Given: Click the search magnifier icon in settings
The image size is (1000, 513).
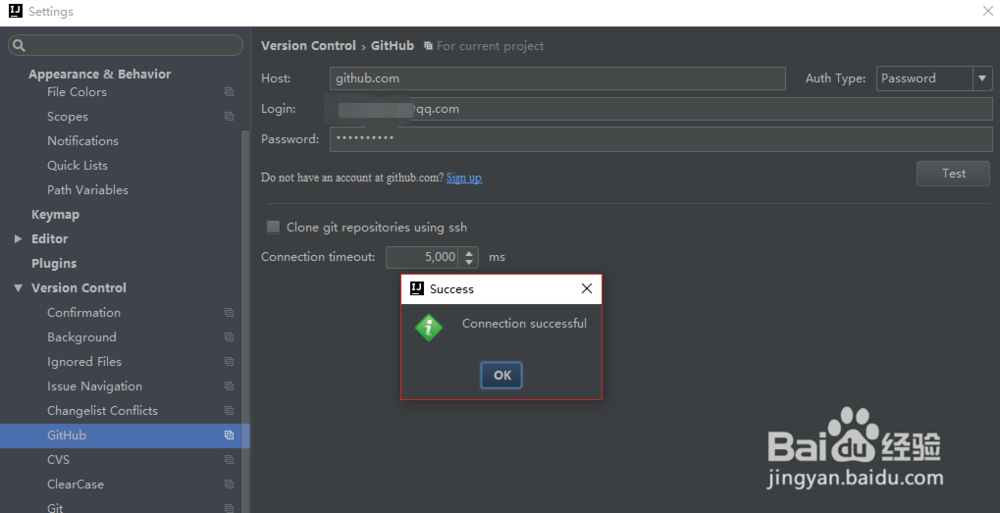Looking at the screenshot, I should coord(19,45).
